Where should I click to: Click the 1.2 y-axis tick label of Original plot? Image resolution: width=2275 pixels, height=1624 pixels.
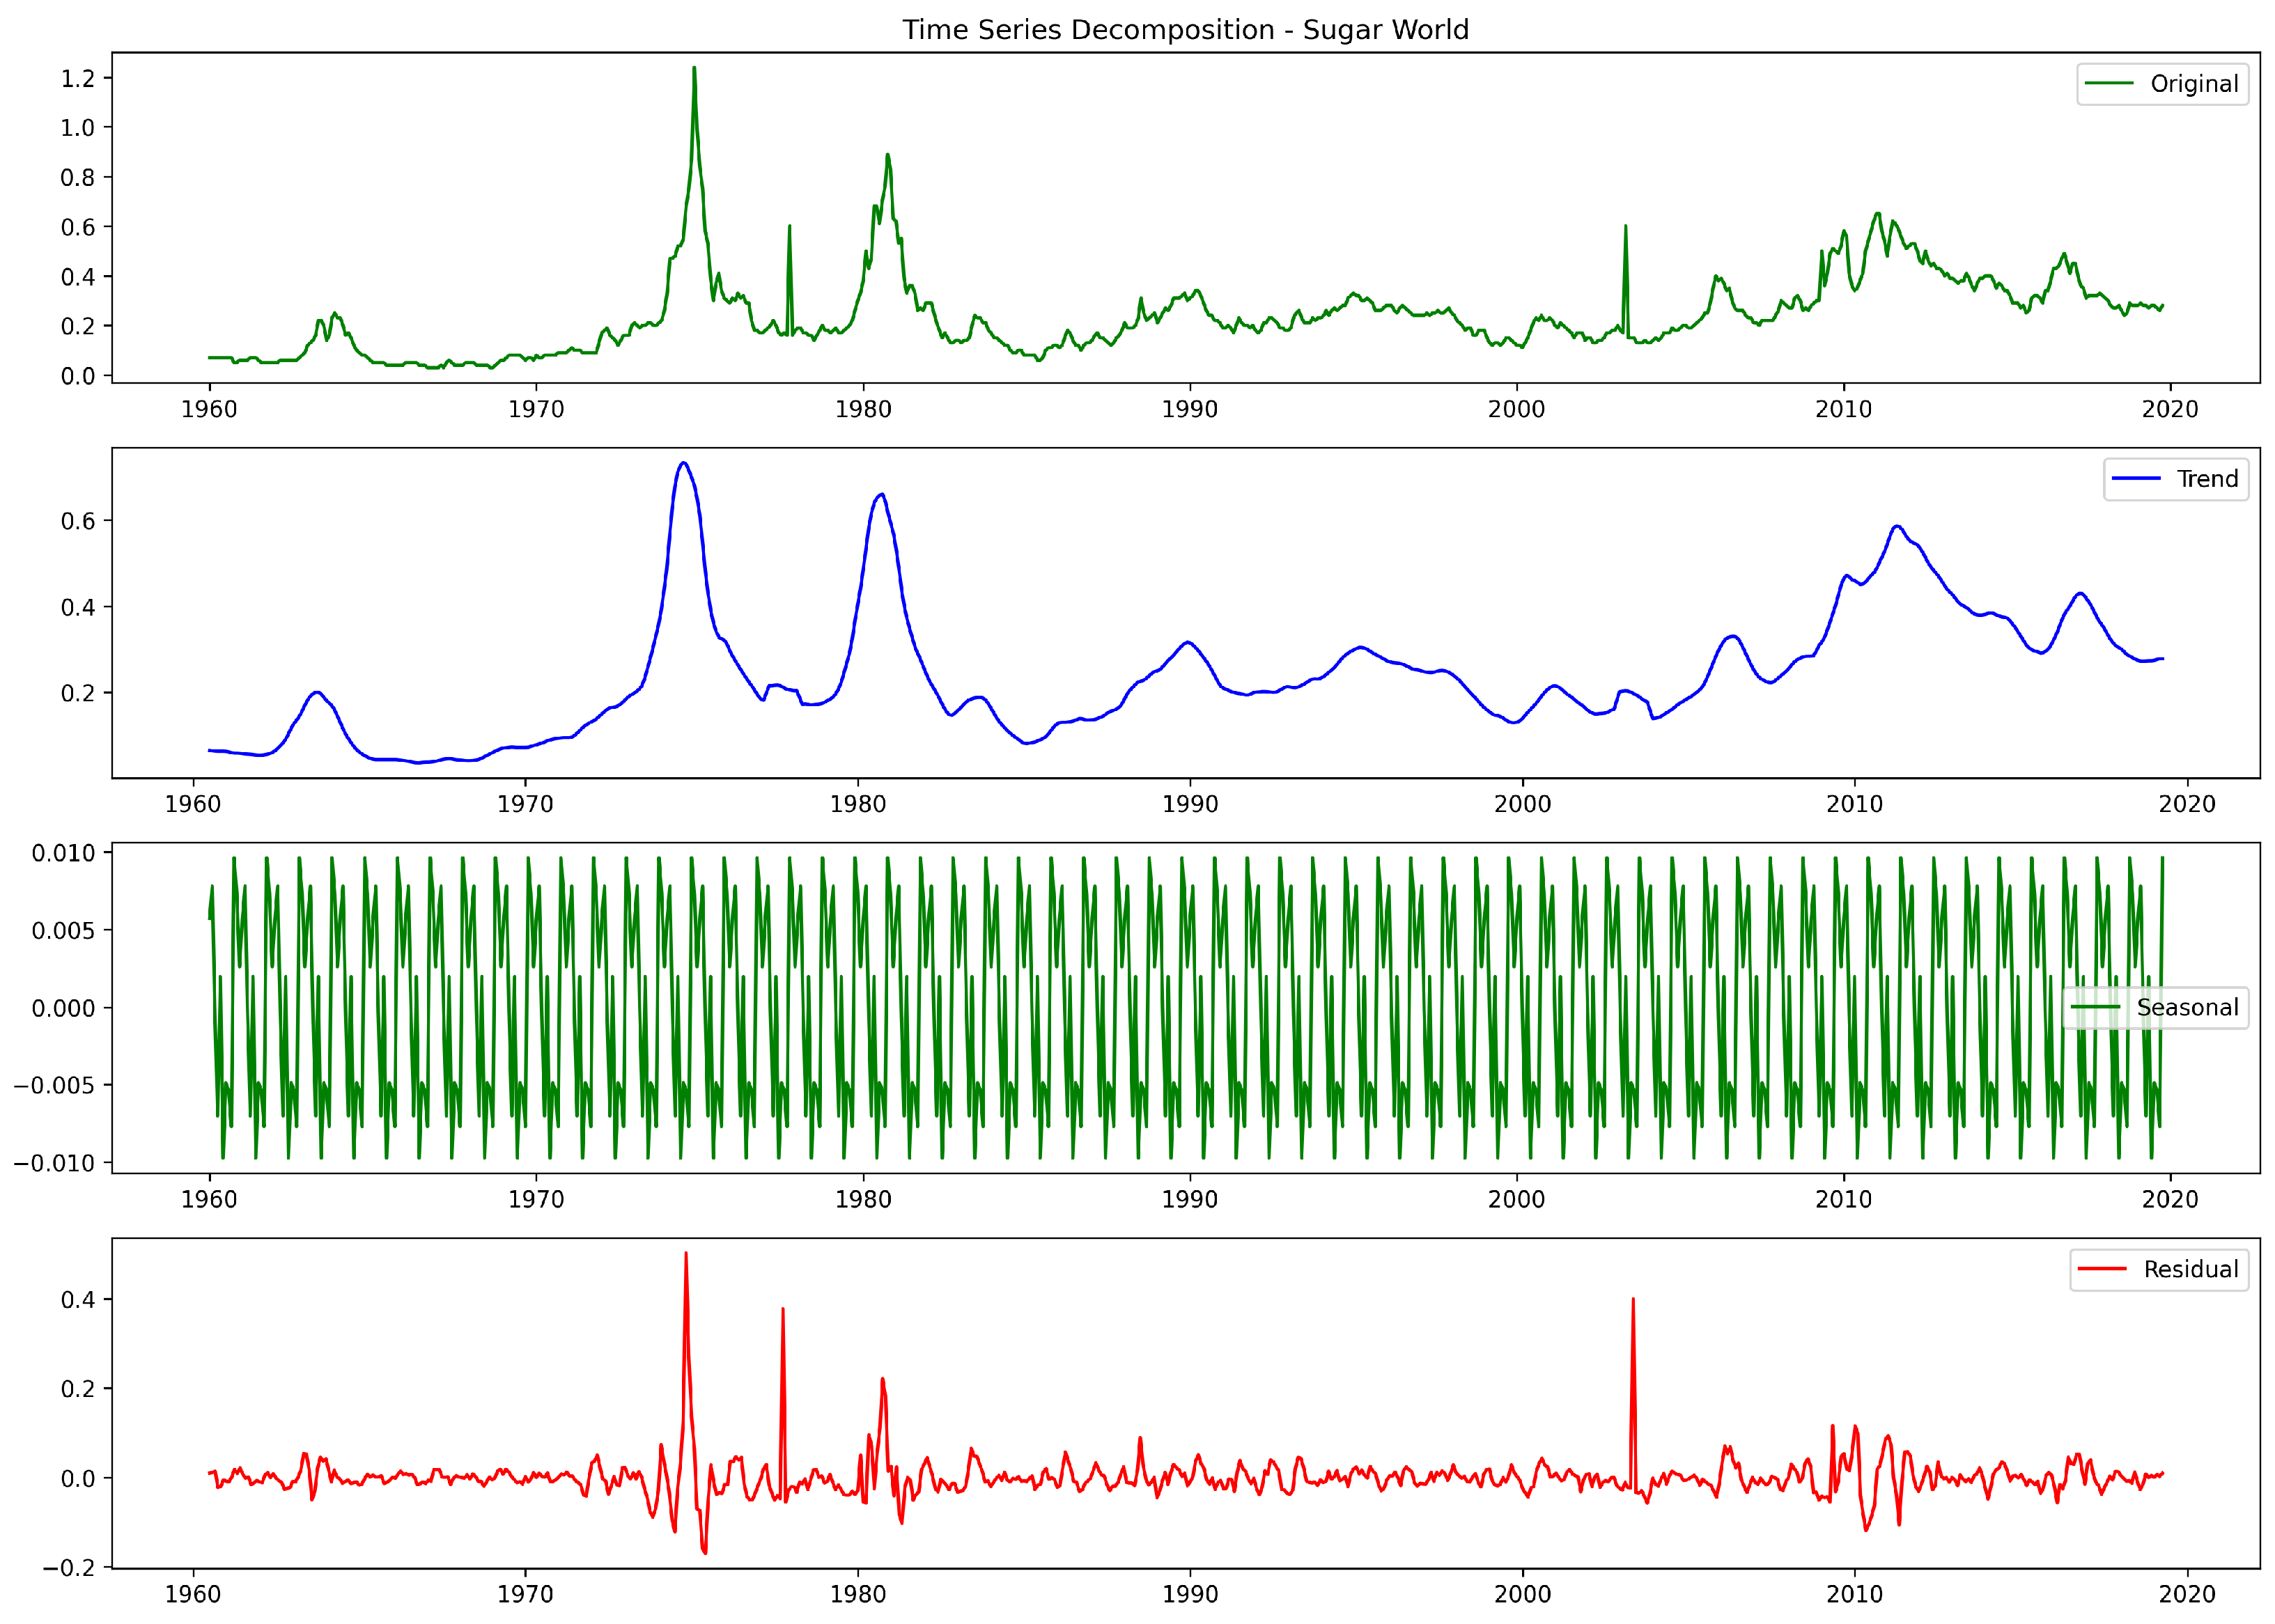point(78,79)
